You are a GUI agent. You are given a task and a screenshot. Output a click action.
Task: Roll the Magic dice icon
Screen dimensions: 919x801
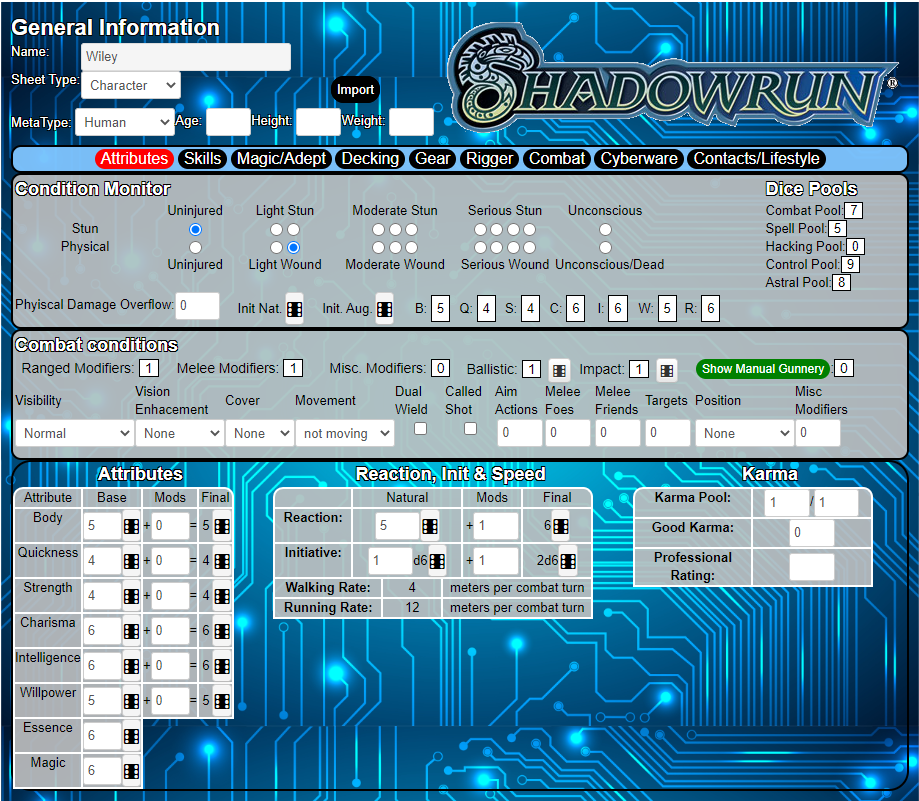(x=131, y=771)
